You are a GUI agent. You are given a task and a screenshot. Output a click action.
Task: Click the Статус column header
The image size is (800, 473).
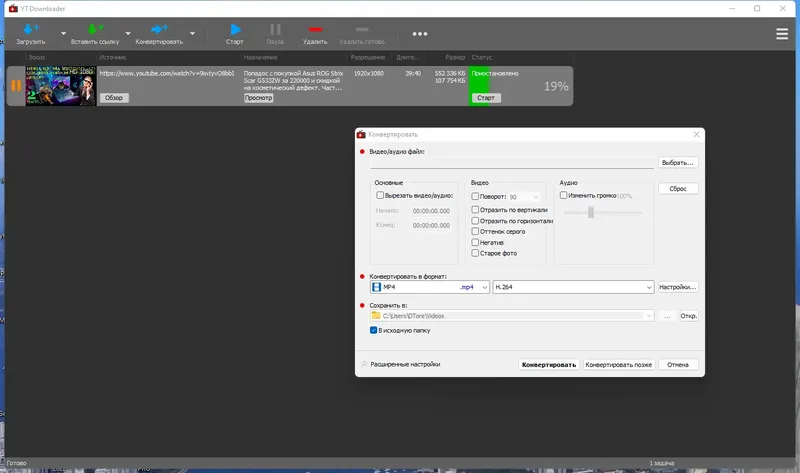point(482,57)
